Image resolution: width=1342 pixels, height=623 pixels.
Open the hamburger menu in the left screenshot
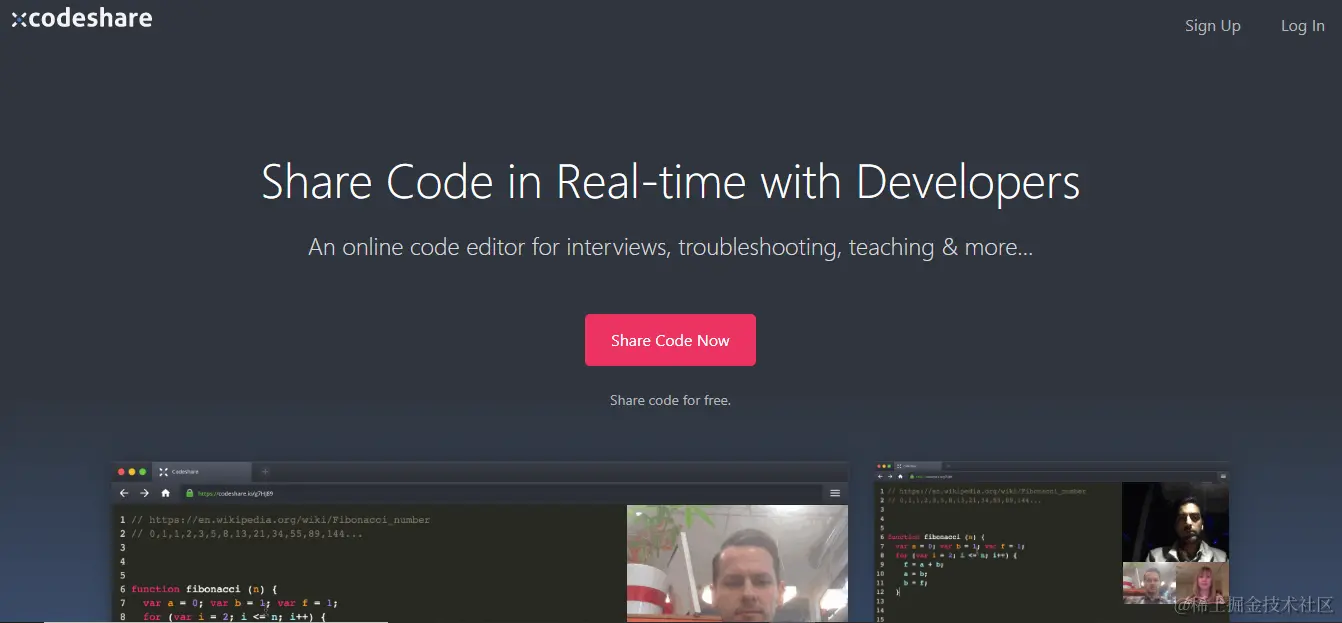click(835, 493)
